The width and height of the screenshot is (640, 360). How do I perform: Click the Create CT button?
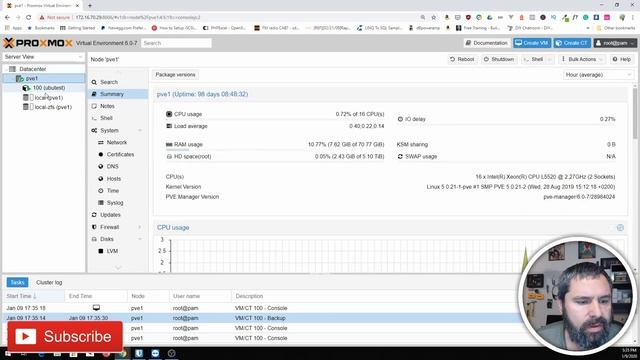tap(572, 43)
